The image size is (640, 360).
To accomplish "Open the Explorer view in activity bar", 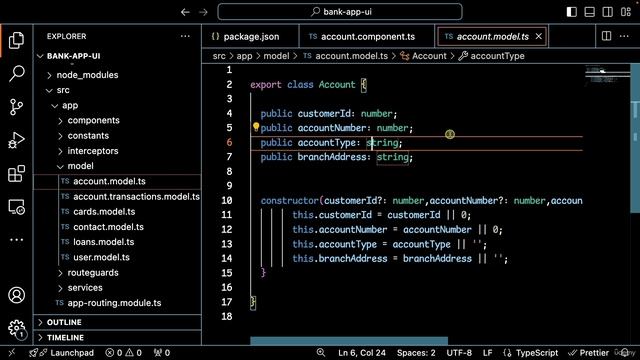I will [16, 40].
